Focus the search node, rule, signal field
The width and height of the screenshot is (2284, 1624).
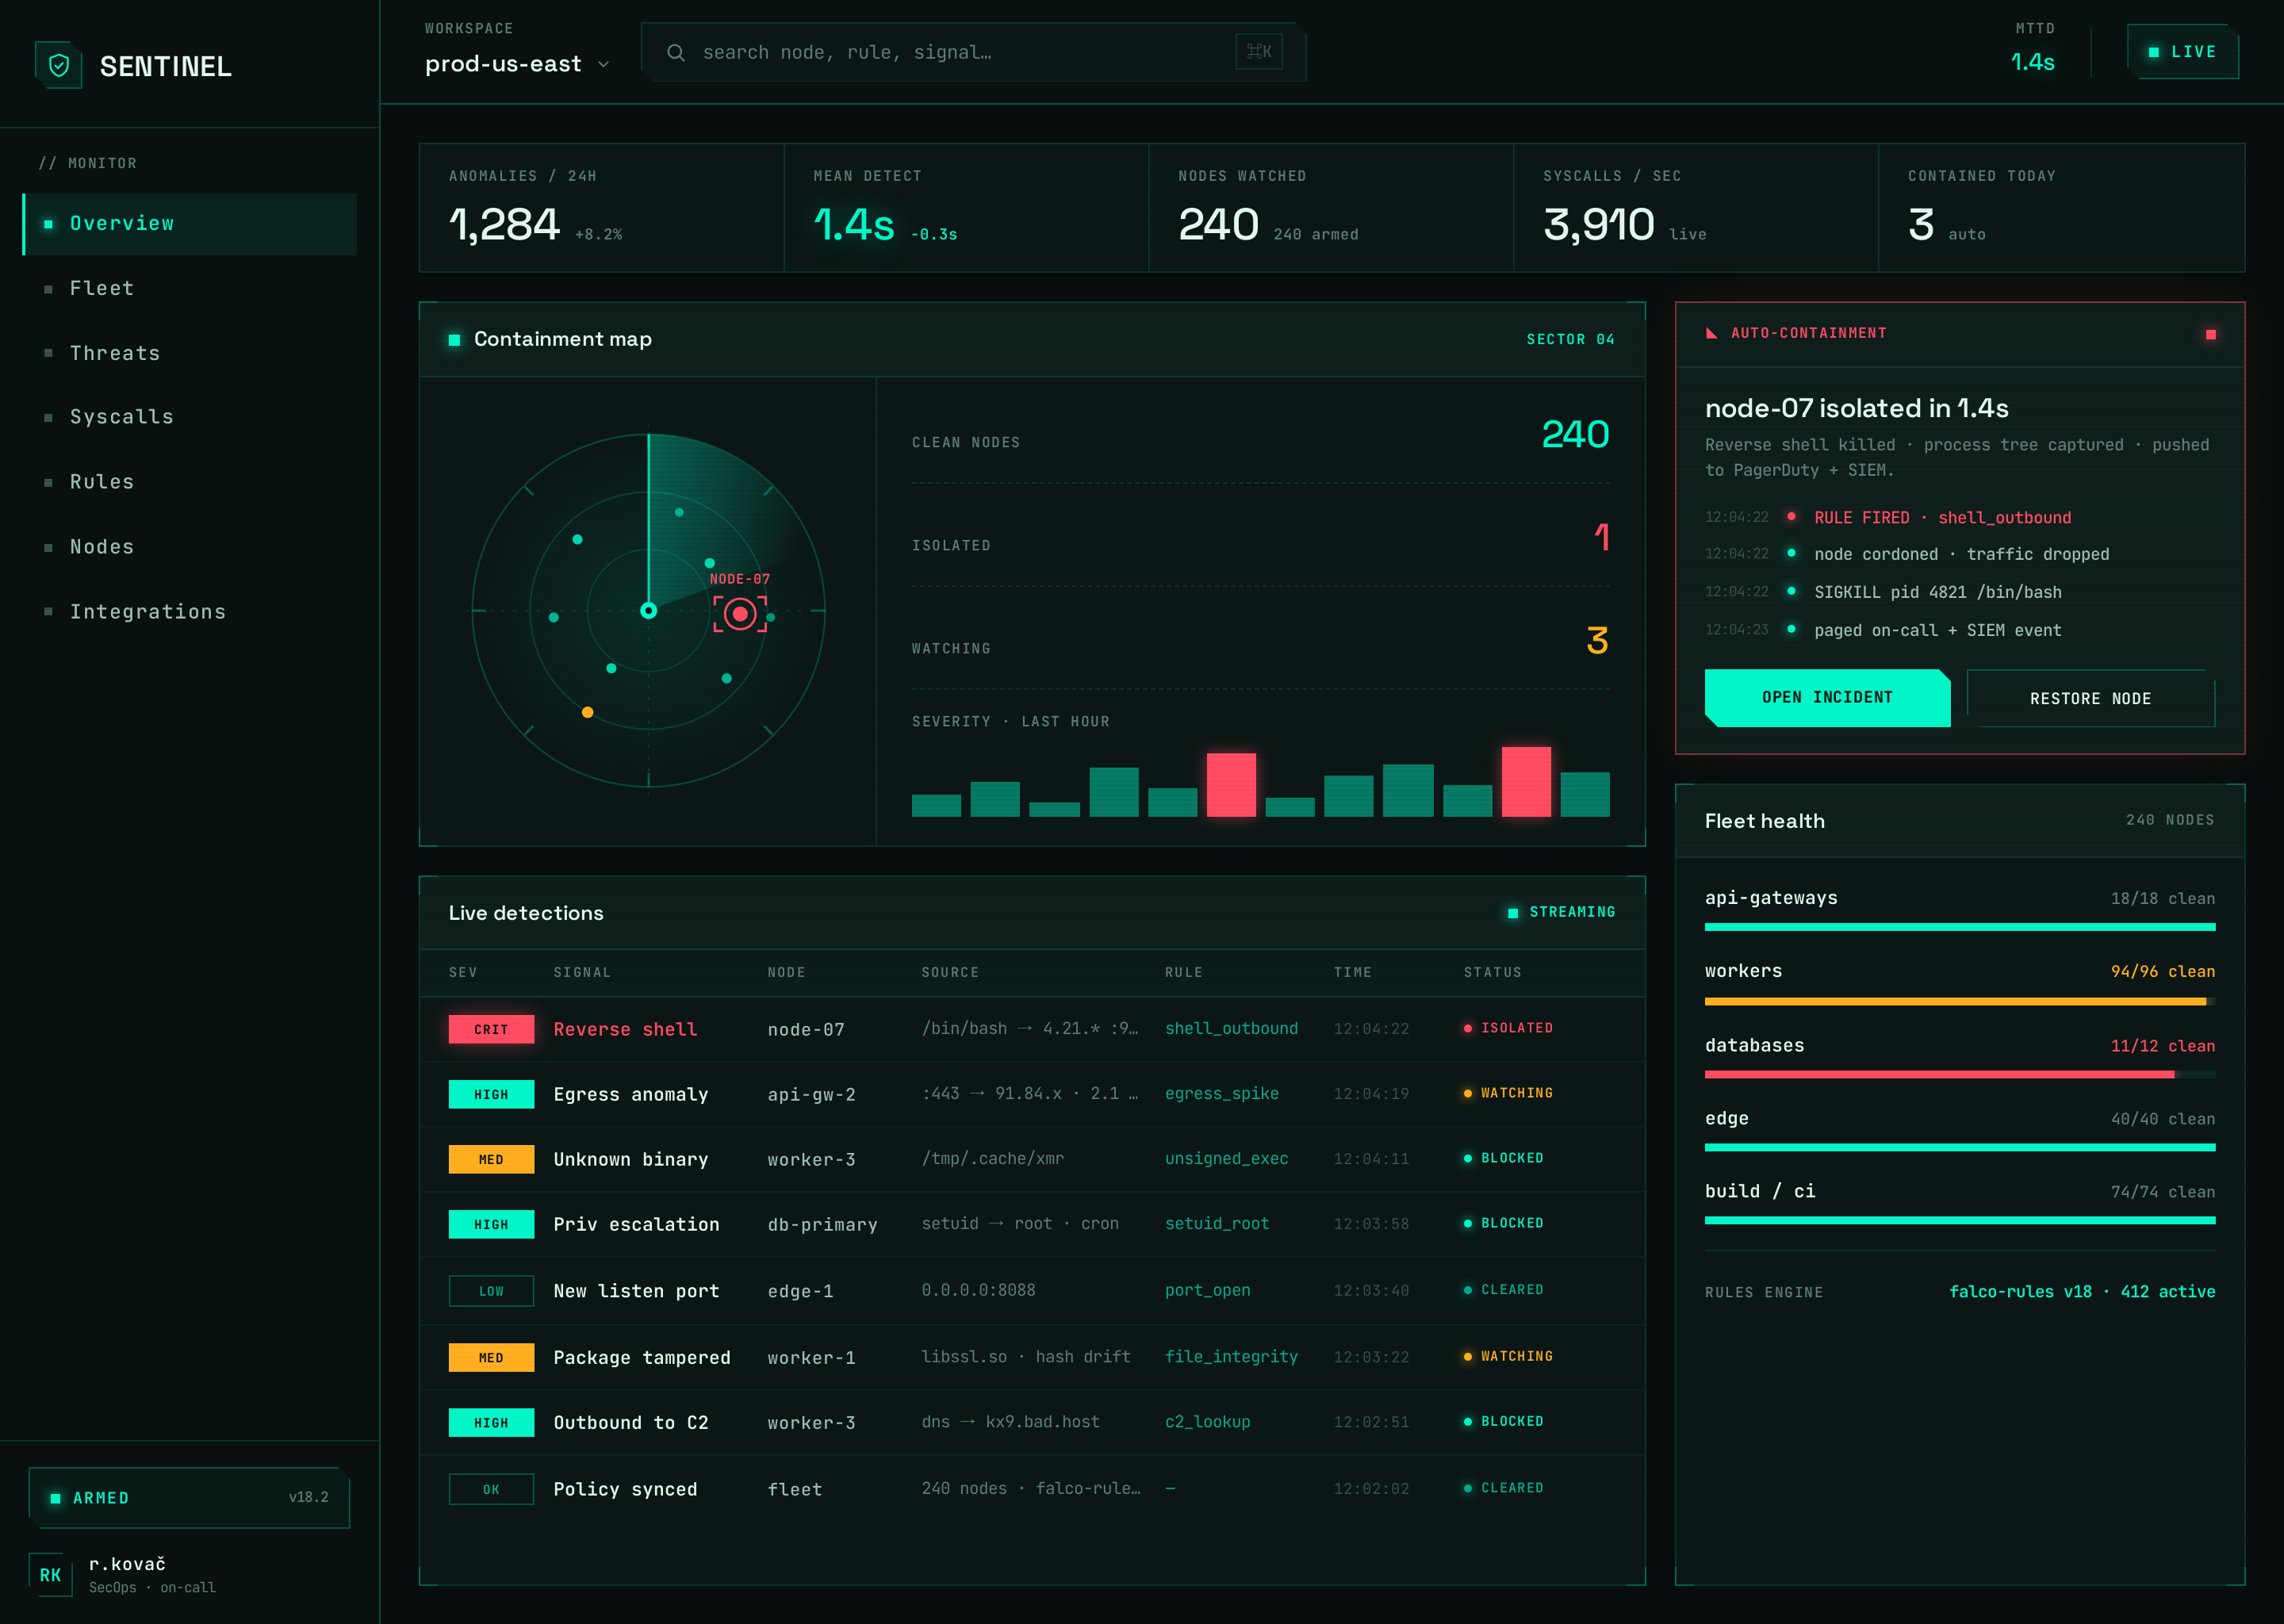[973, 52]
